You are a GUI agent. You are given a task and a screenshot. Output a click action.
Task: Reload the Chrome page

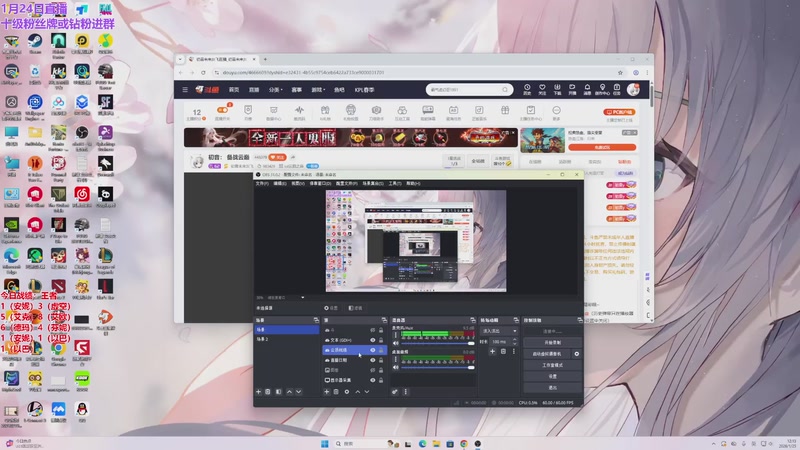pyautogui.click(x=203, y=72)
